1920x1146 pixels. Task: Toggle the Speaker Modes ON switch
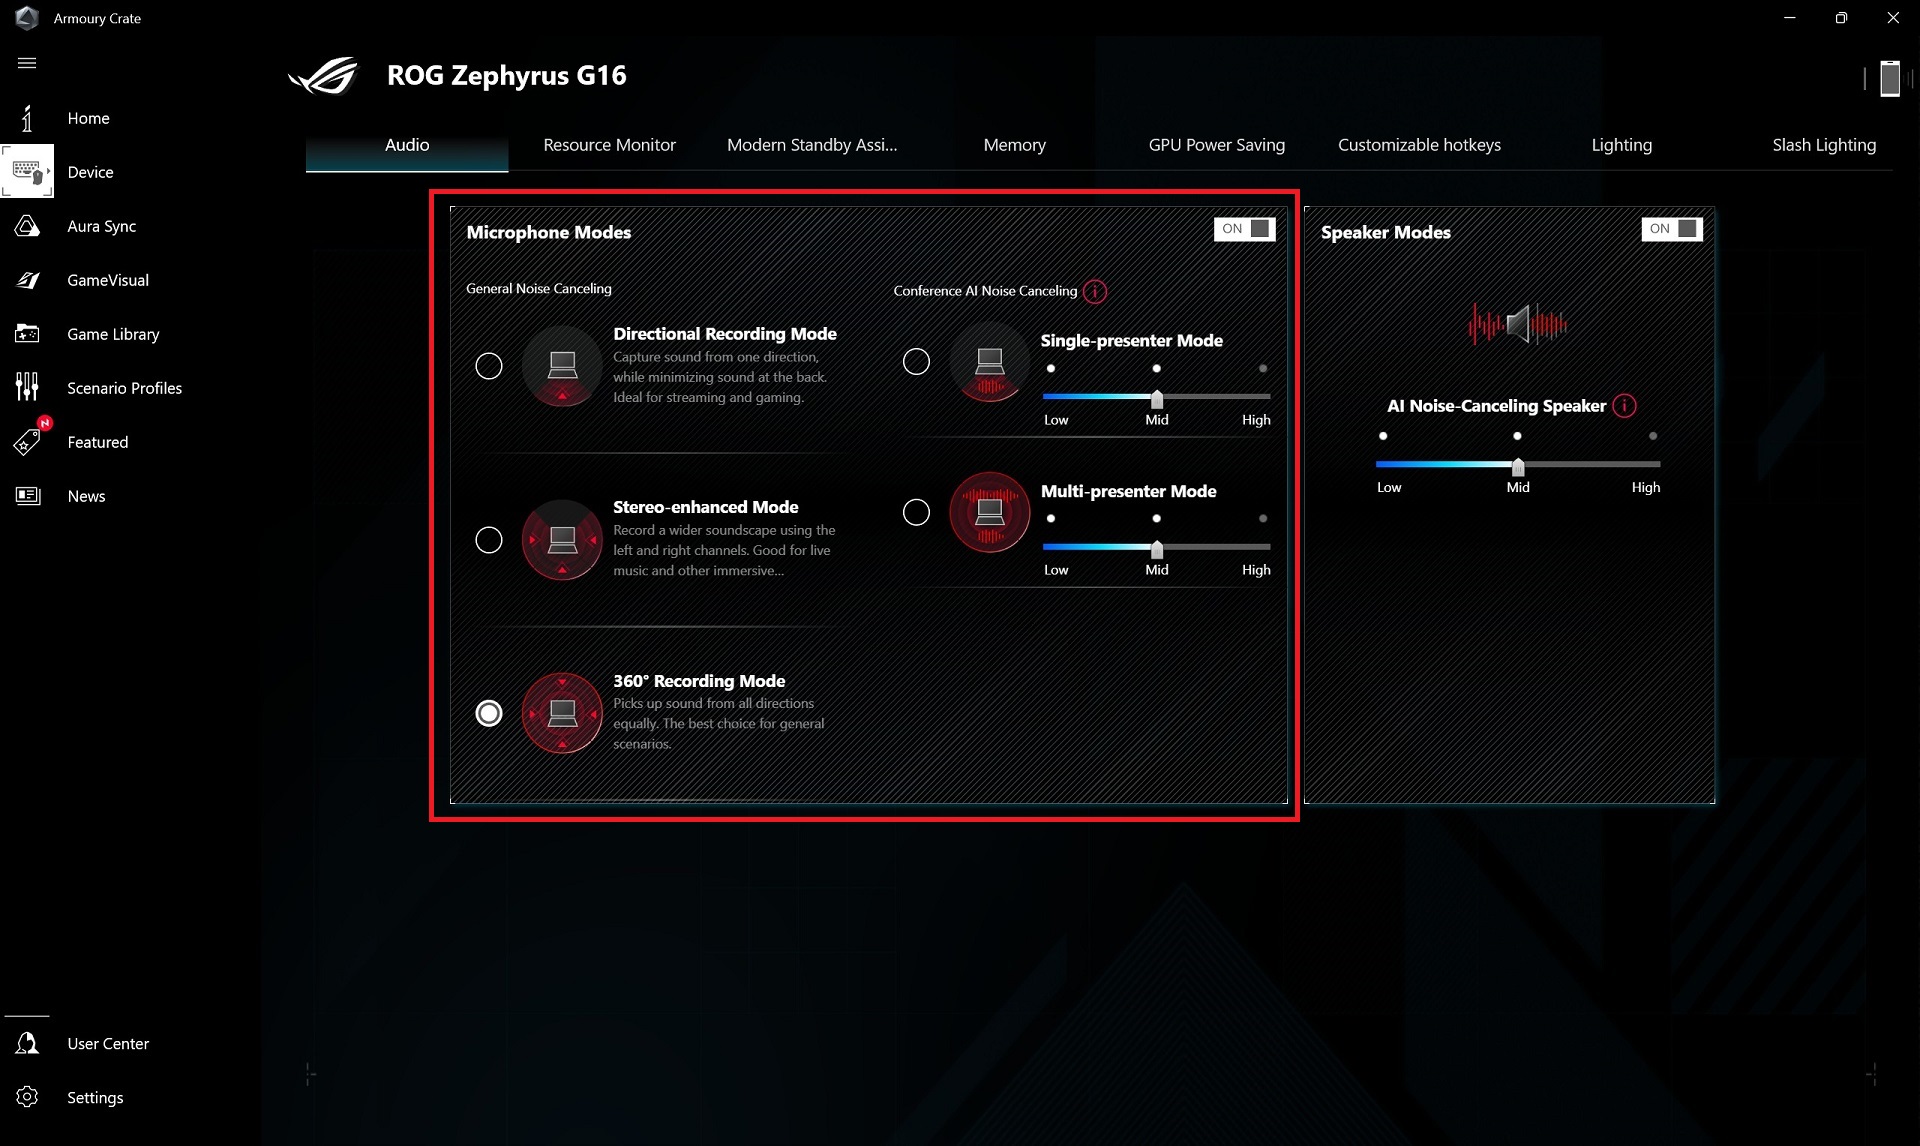1671,229
